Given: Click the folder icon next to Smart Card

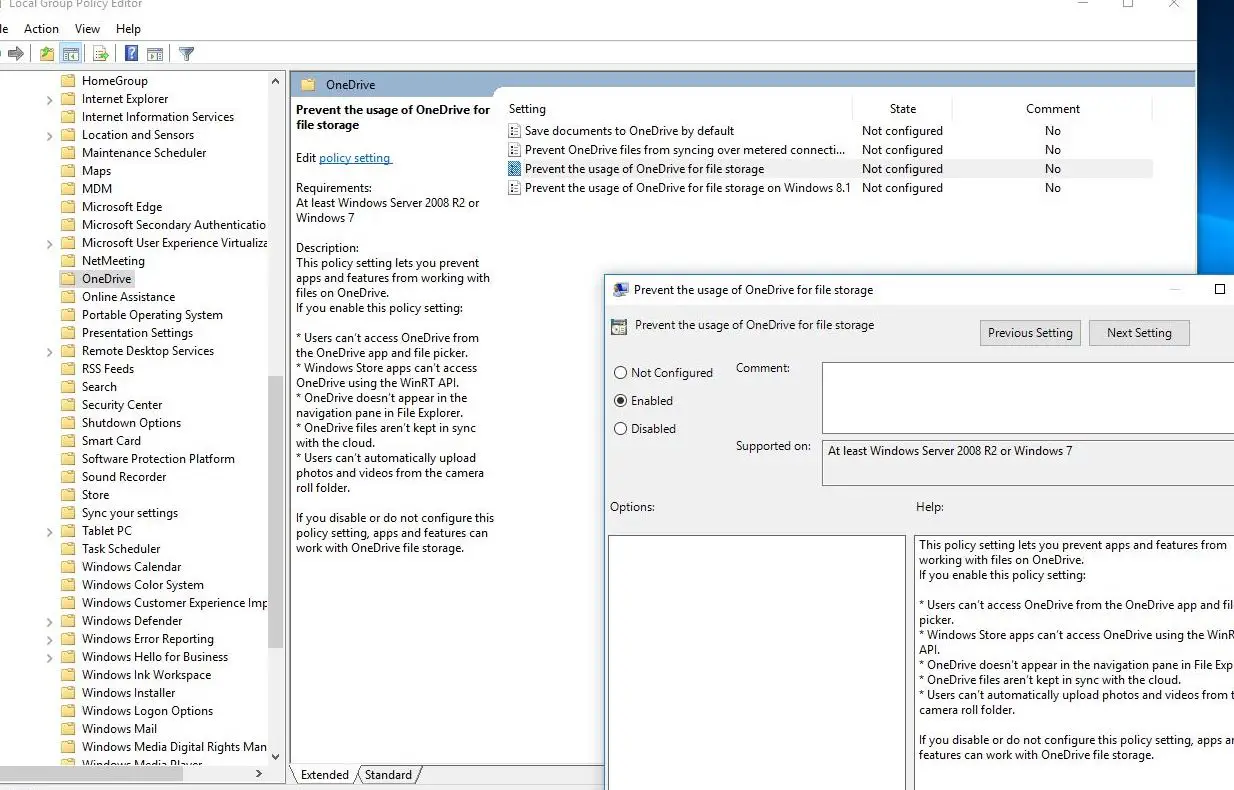Looking at the screenshot, I should pyautogui.click(x=68, y=441).
